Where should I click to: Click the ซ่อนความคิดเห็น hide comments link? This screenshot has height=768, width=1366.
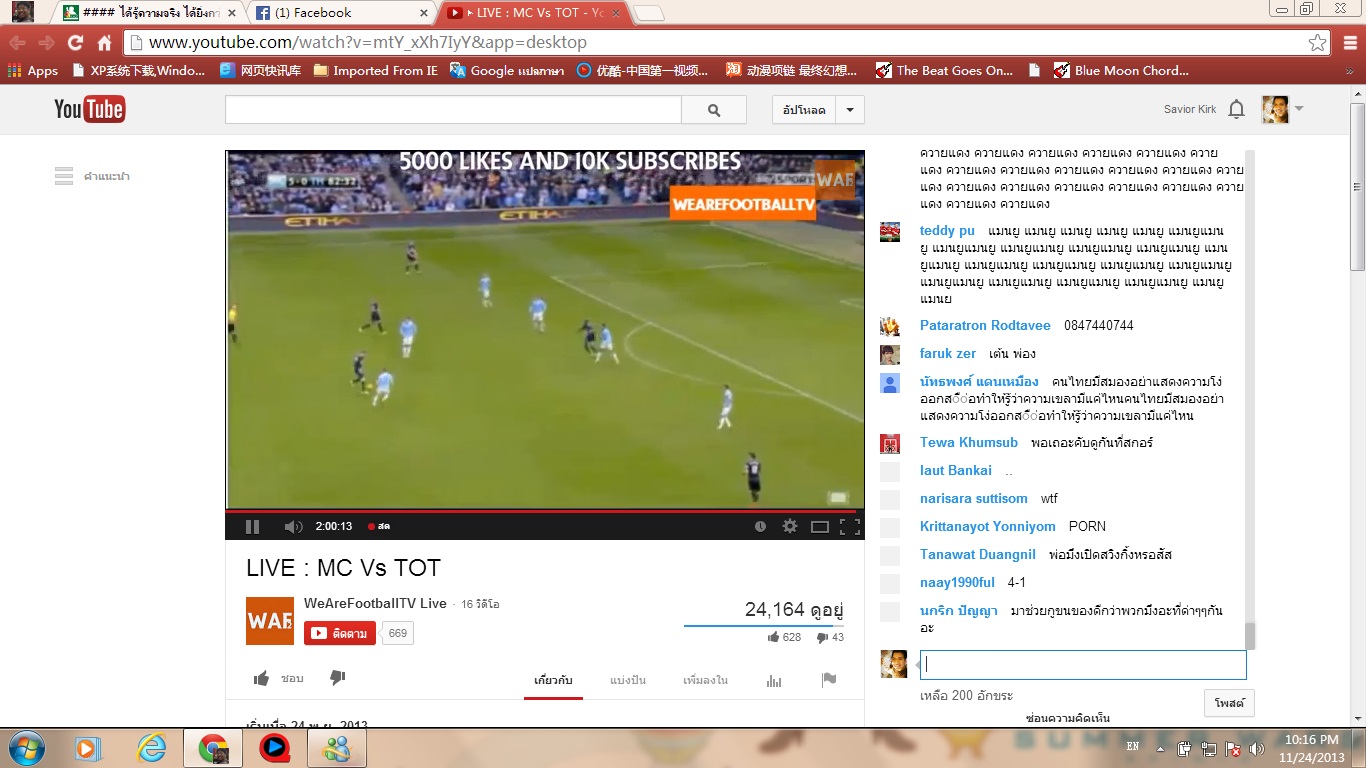coord(1068,718)
